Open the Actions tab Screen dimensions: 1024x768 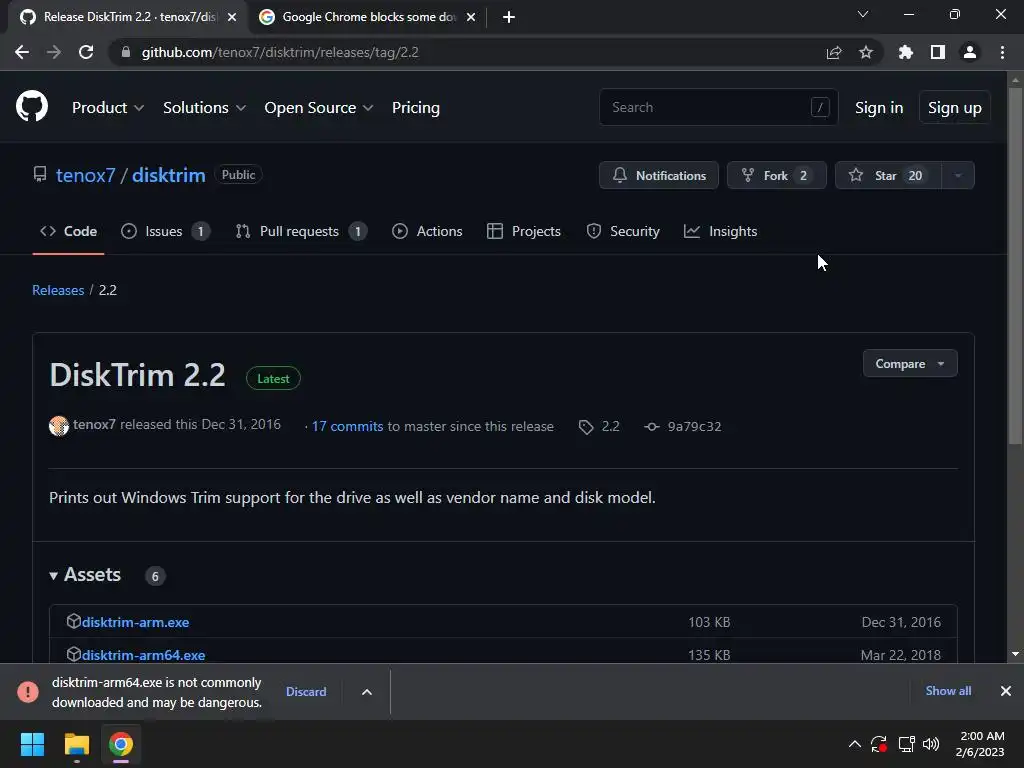click(x=427, y=231)
